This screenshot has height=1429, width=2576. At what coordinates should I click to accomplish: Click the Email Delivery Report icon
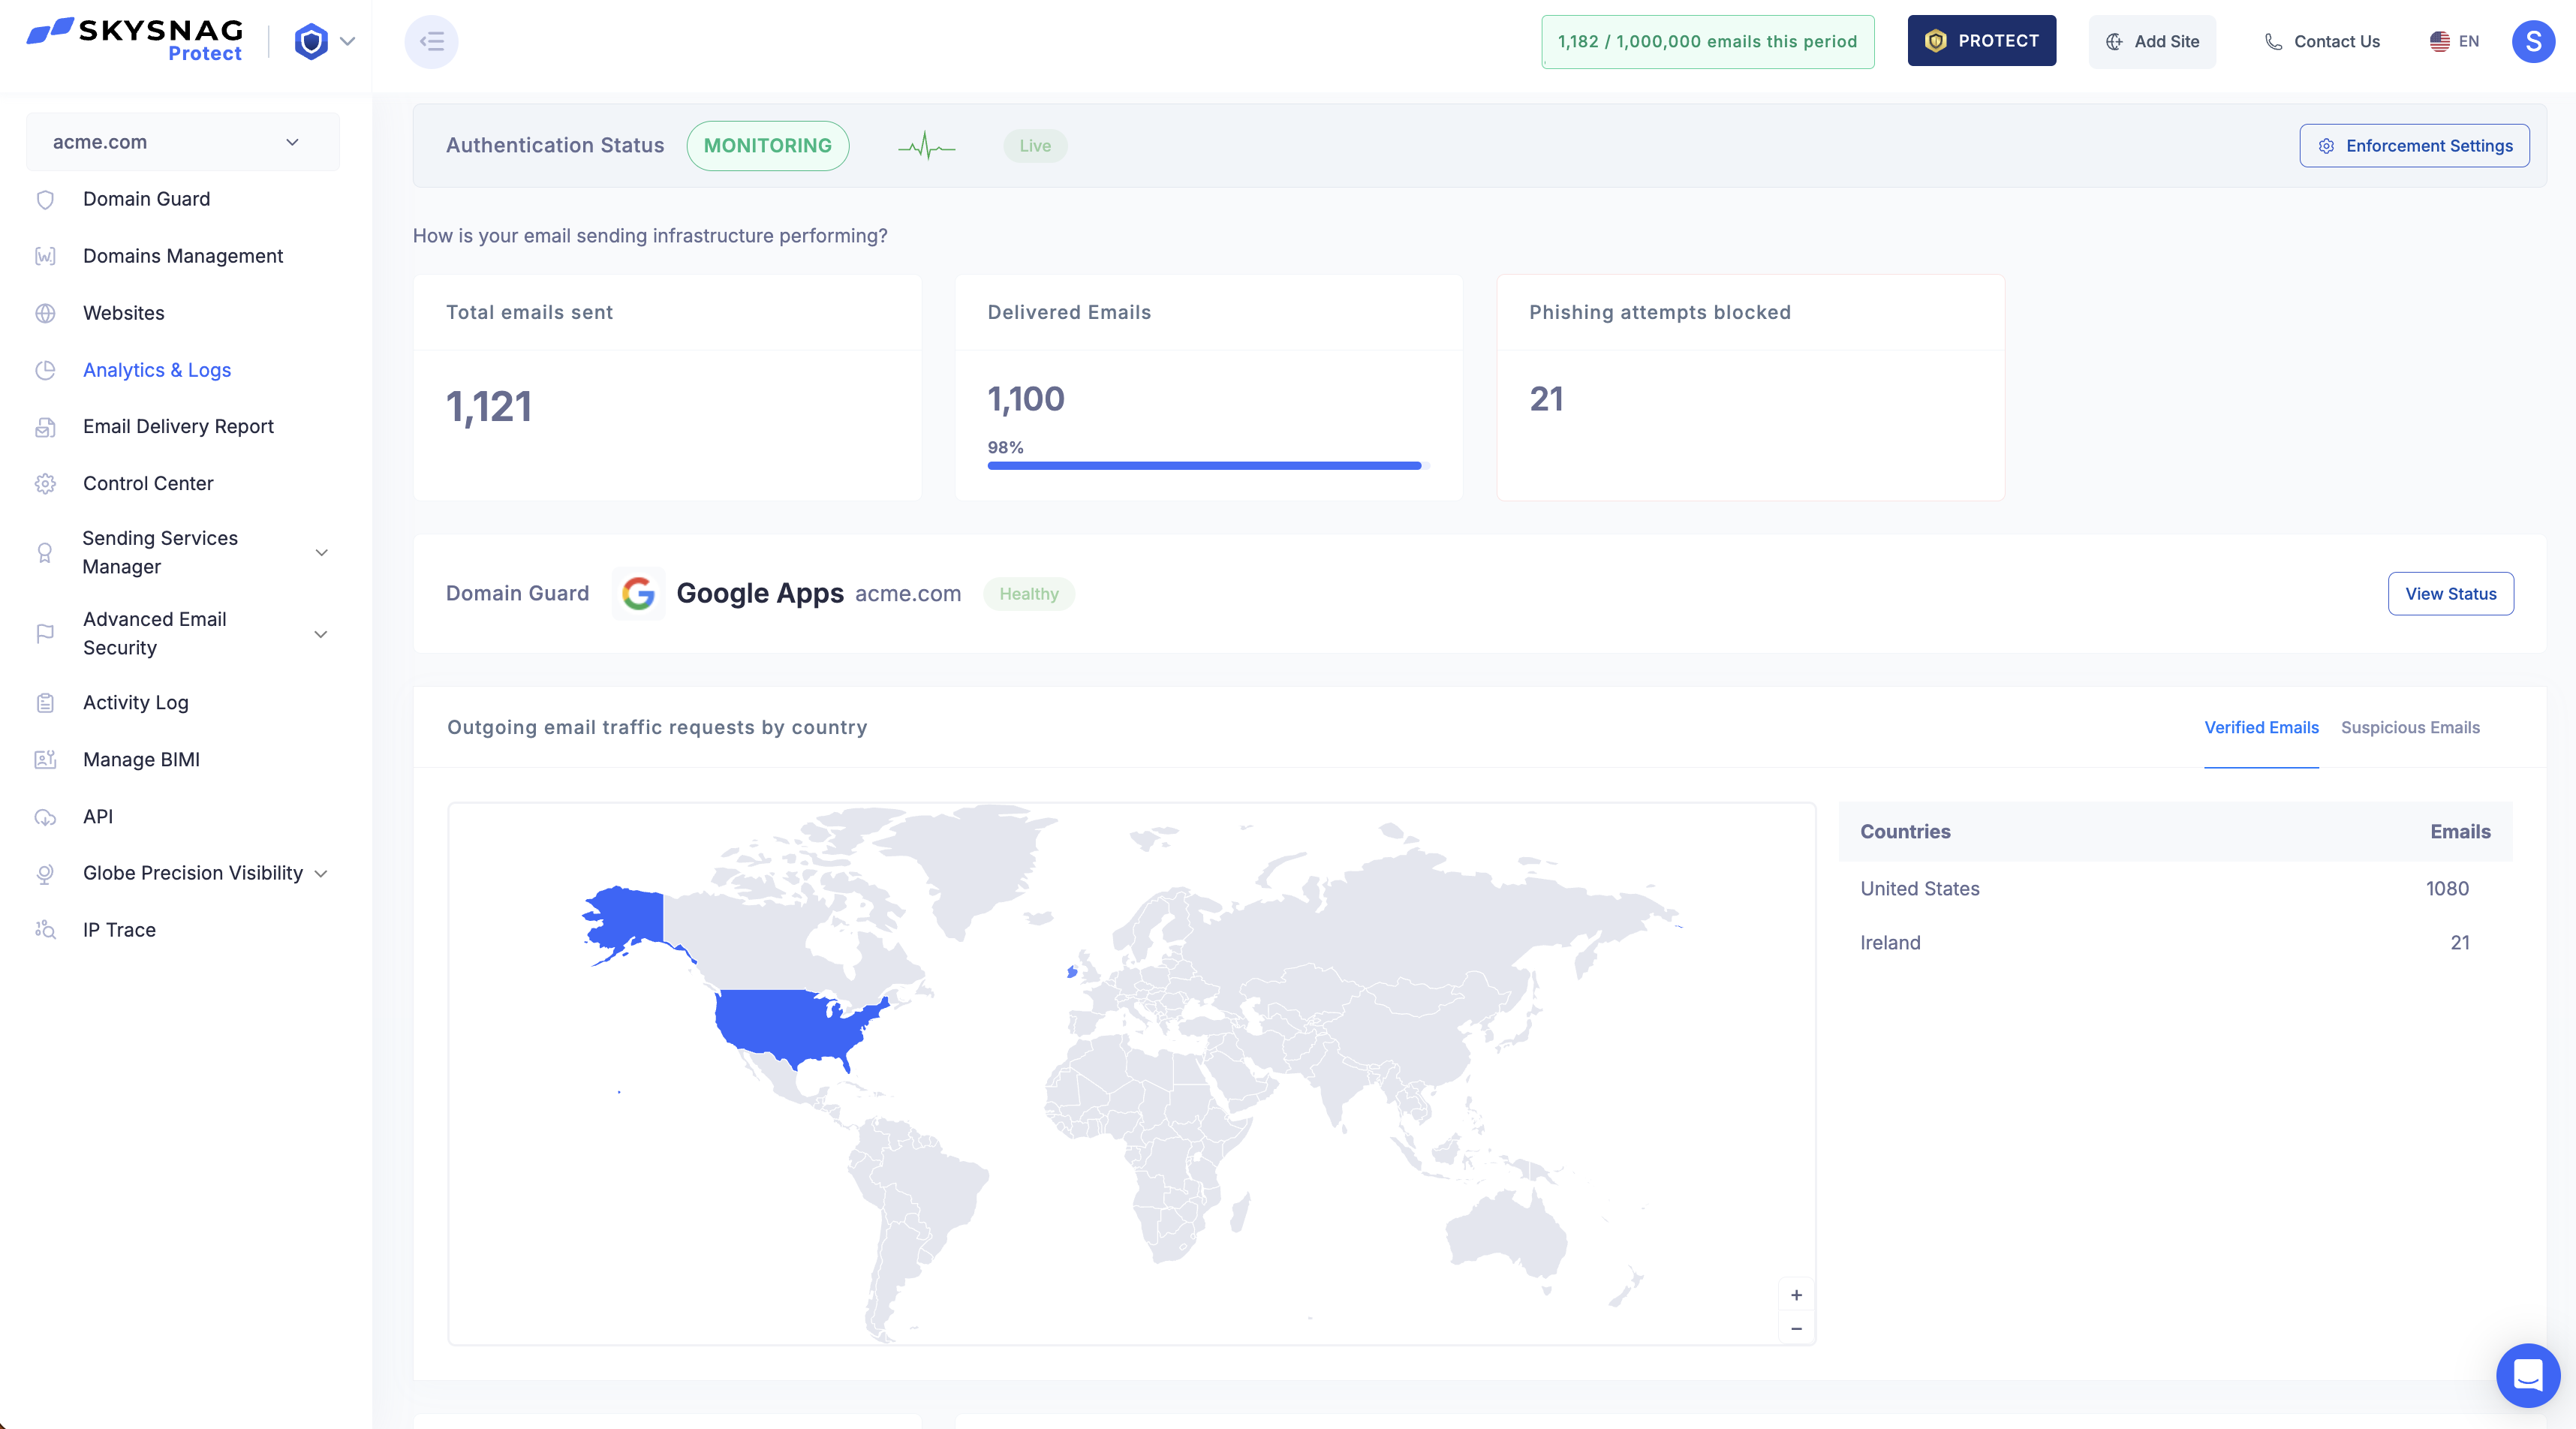click(x=45, y=427)
